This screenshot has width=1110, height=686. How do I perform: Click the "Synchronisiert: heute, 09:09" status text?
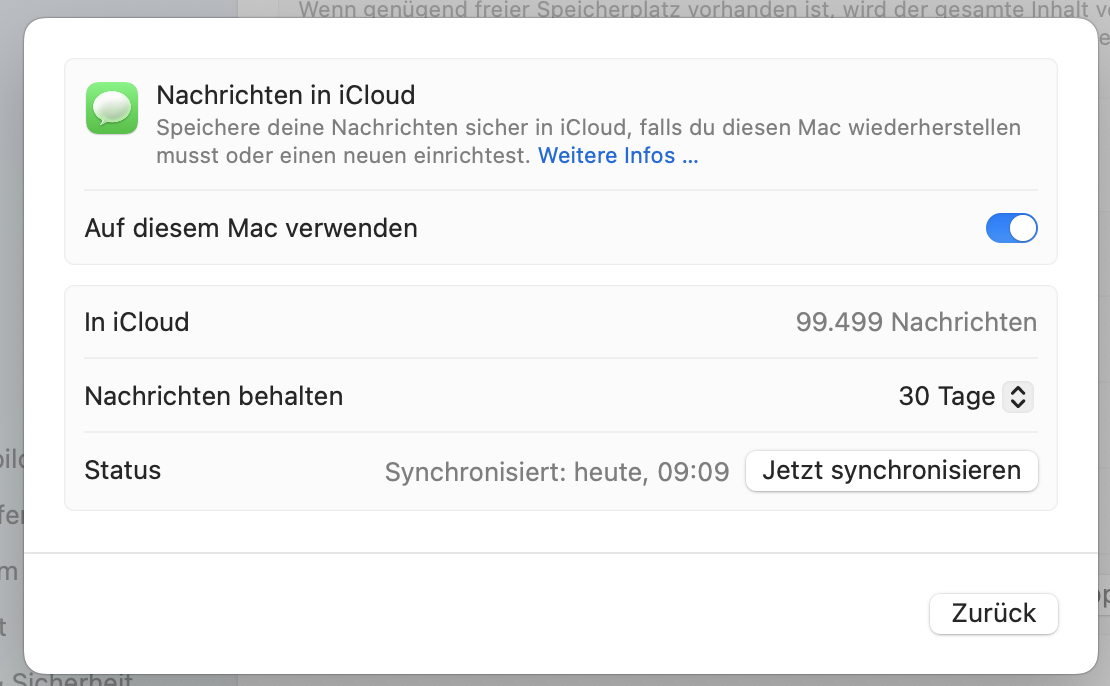(x=556, y=471)
